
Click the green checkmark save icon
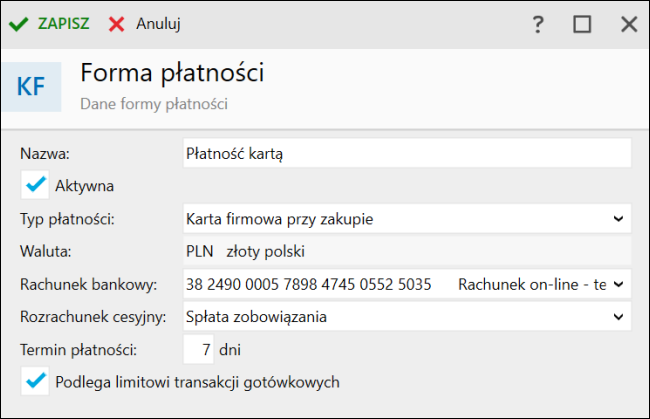tap(19, 24)
